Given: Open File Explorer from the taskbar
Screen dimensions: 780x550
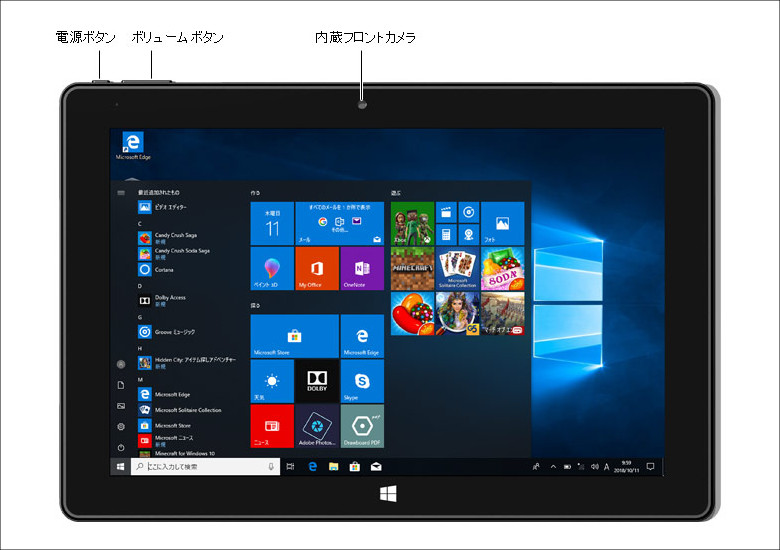Looking at the screenshot, I should click(333, 466).
